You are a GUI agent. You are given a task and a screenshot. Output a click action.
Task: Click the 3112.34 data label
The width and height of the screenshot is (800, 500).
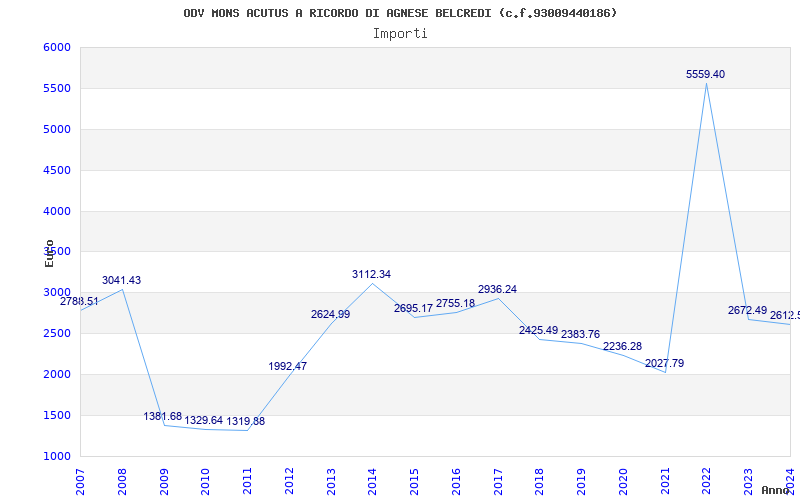pyautogui.click(x=371, y=274)
